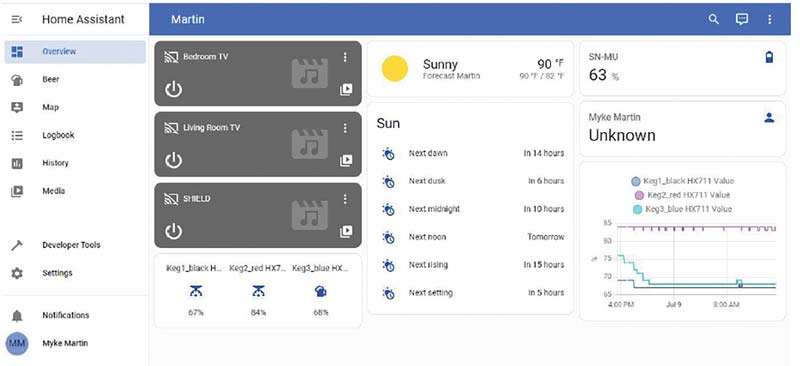Viewport: 800px width, 366px height.
Task: Open the Next setting entity row
Action: point(470,293)
